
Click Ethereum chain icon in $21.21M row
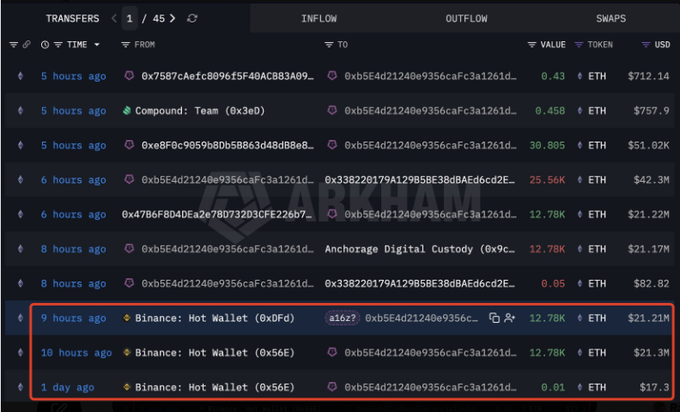pos(20,318)
